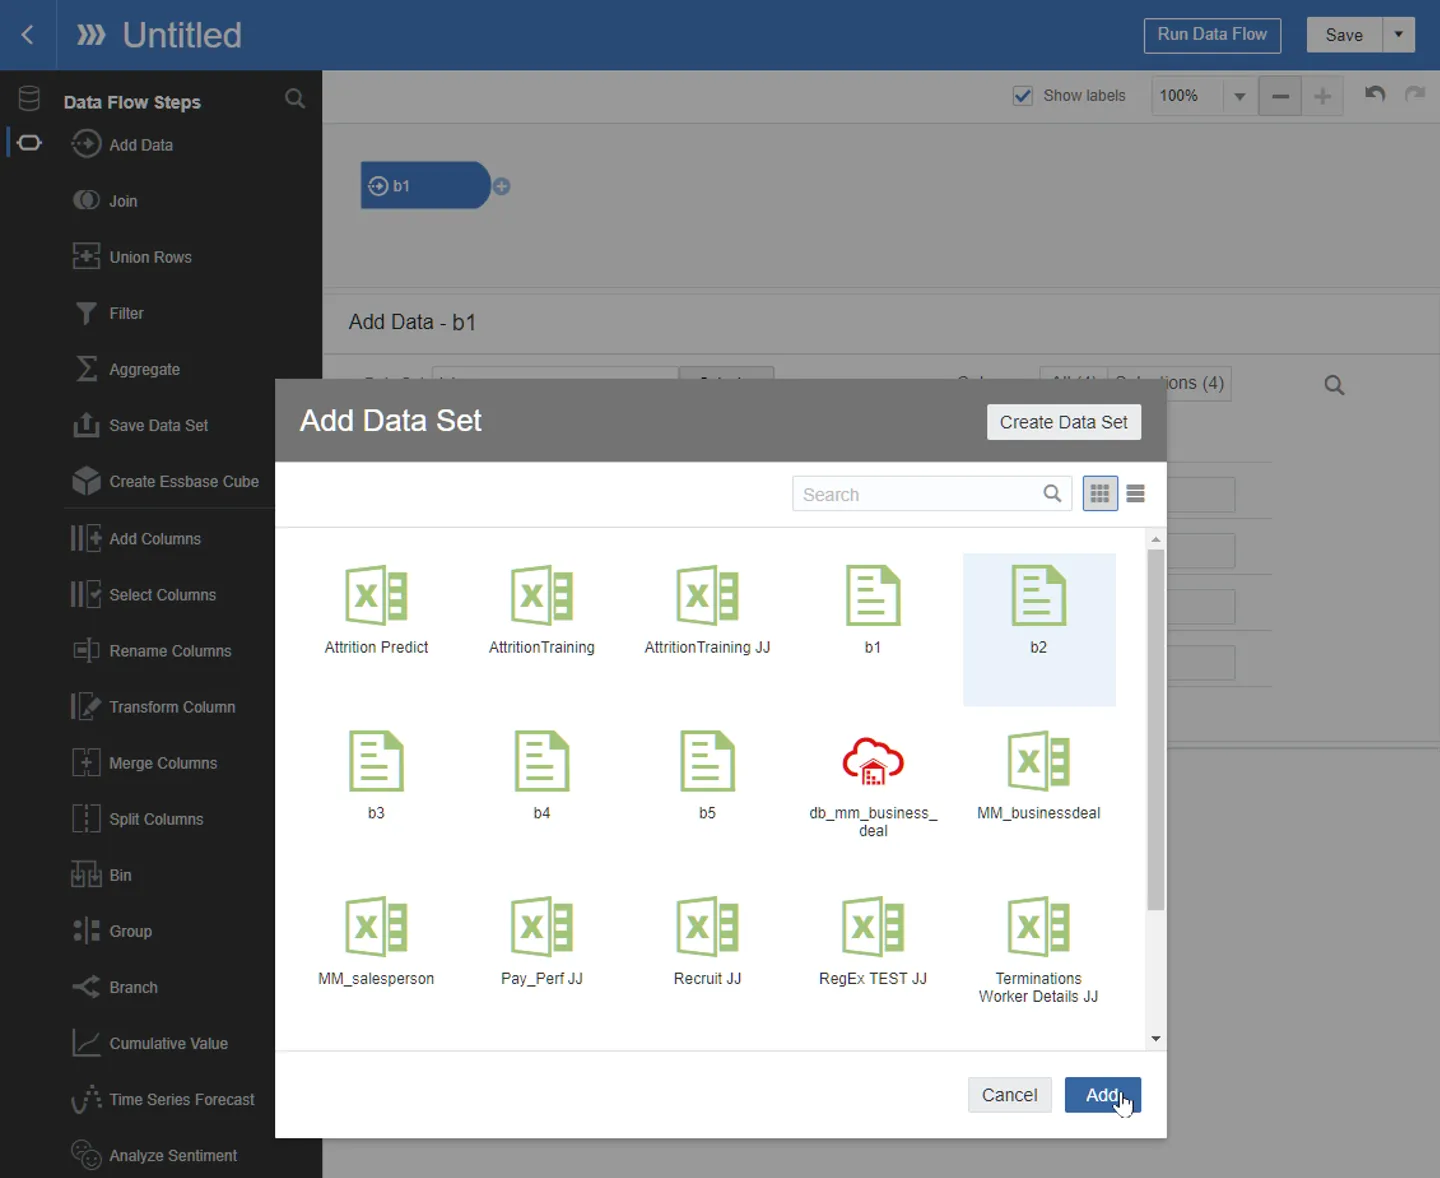
Task: Zoom out of the canvas
Action: point(1280,96)
